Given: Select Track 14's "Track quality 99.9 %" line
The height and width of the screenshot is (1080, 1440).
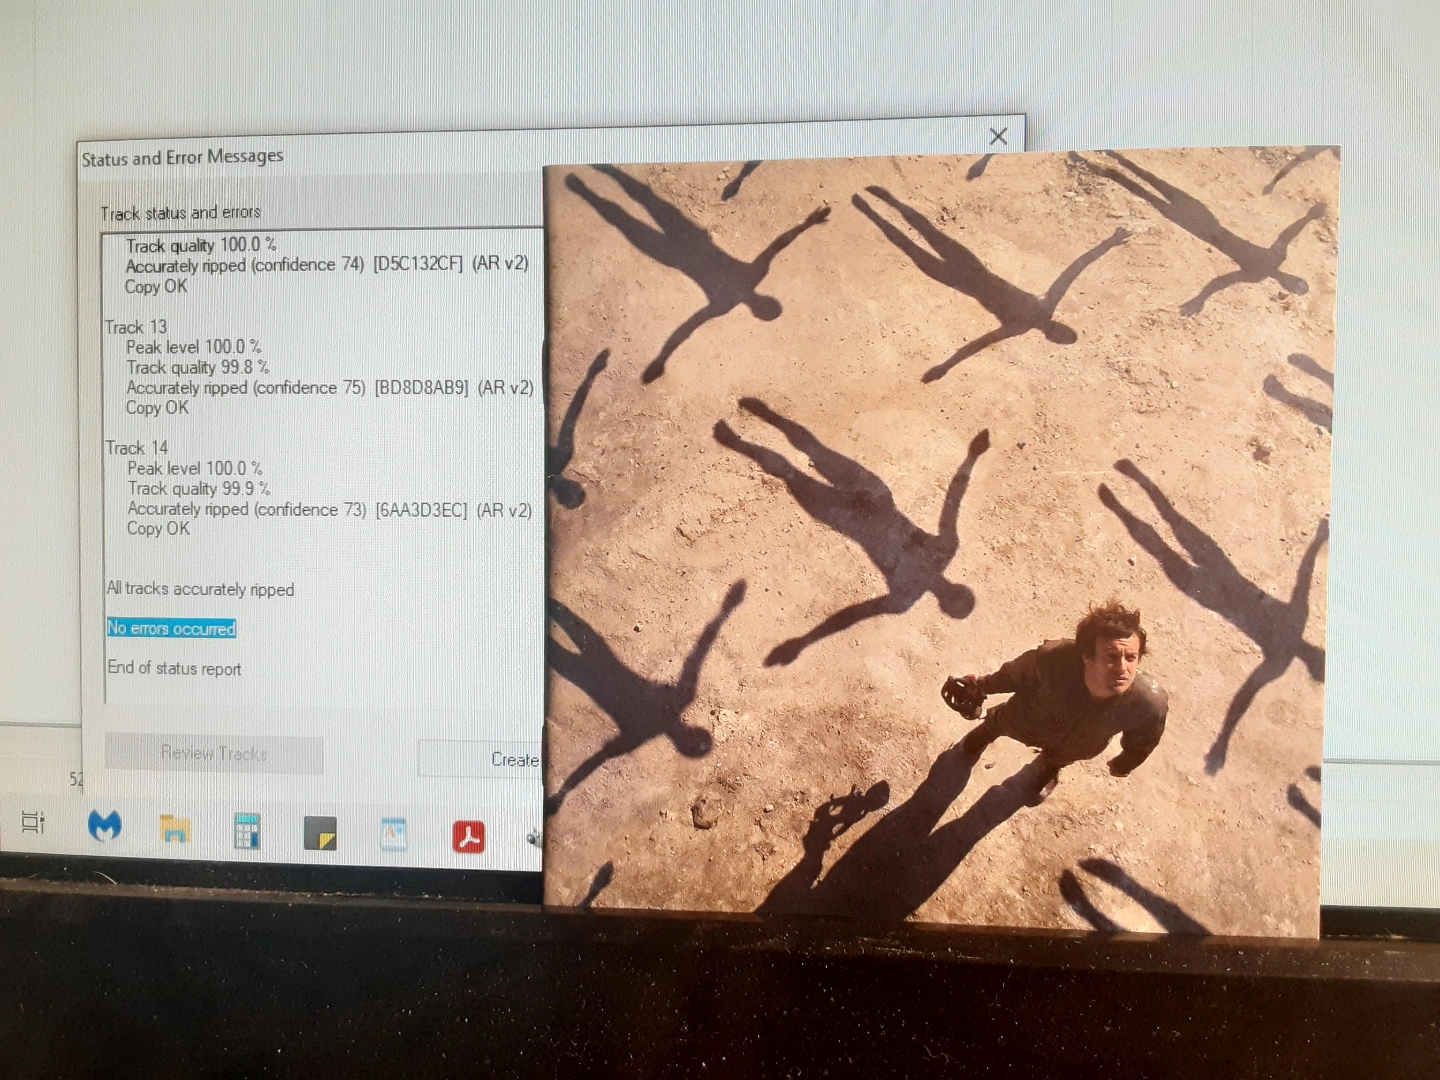Looking at the screenshot, I should pyautogui.click(x=198, y=488).
